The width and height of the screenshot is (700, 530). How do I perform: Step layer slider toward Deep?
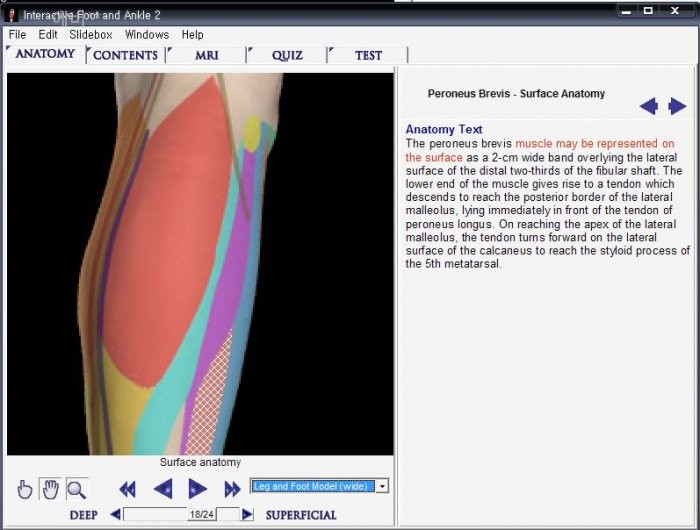coord(115,514)
